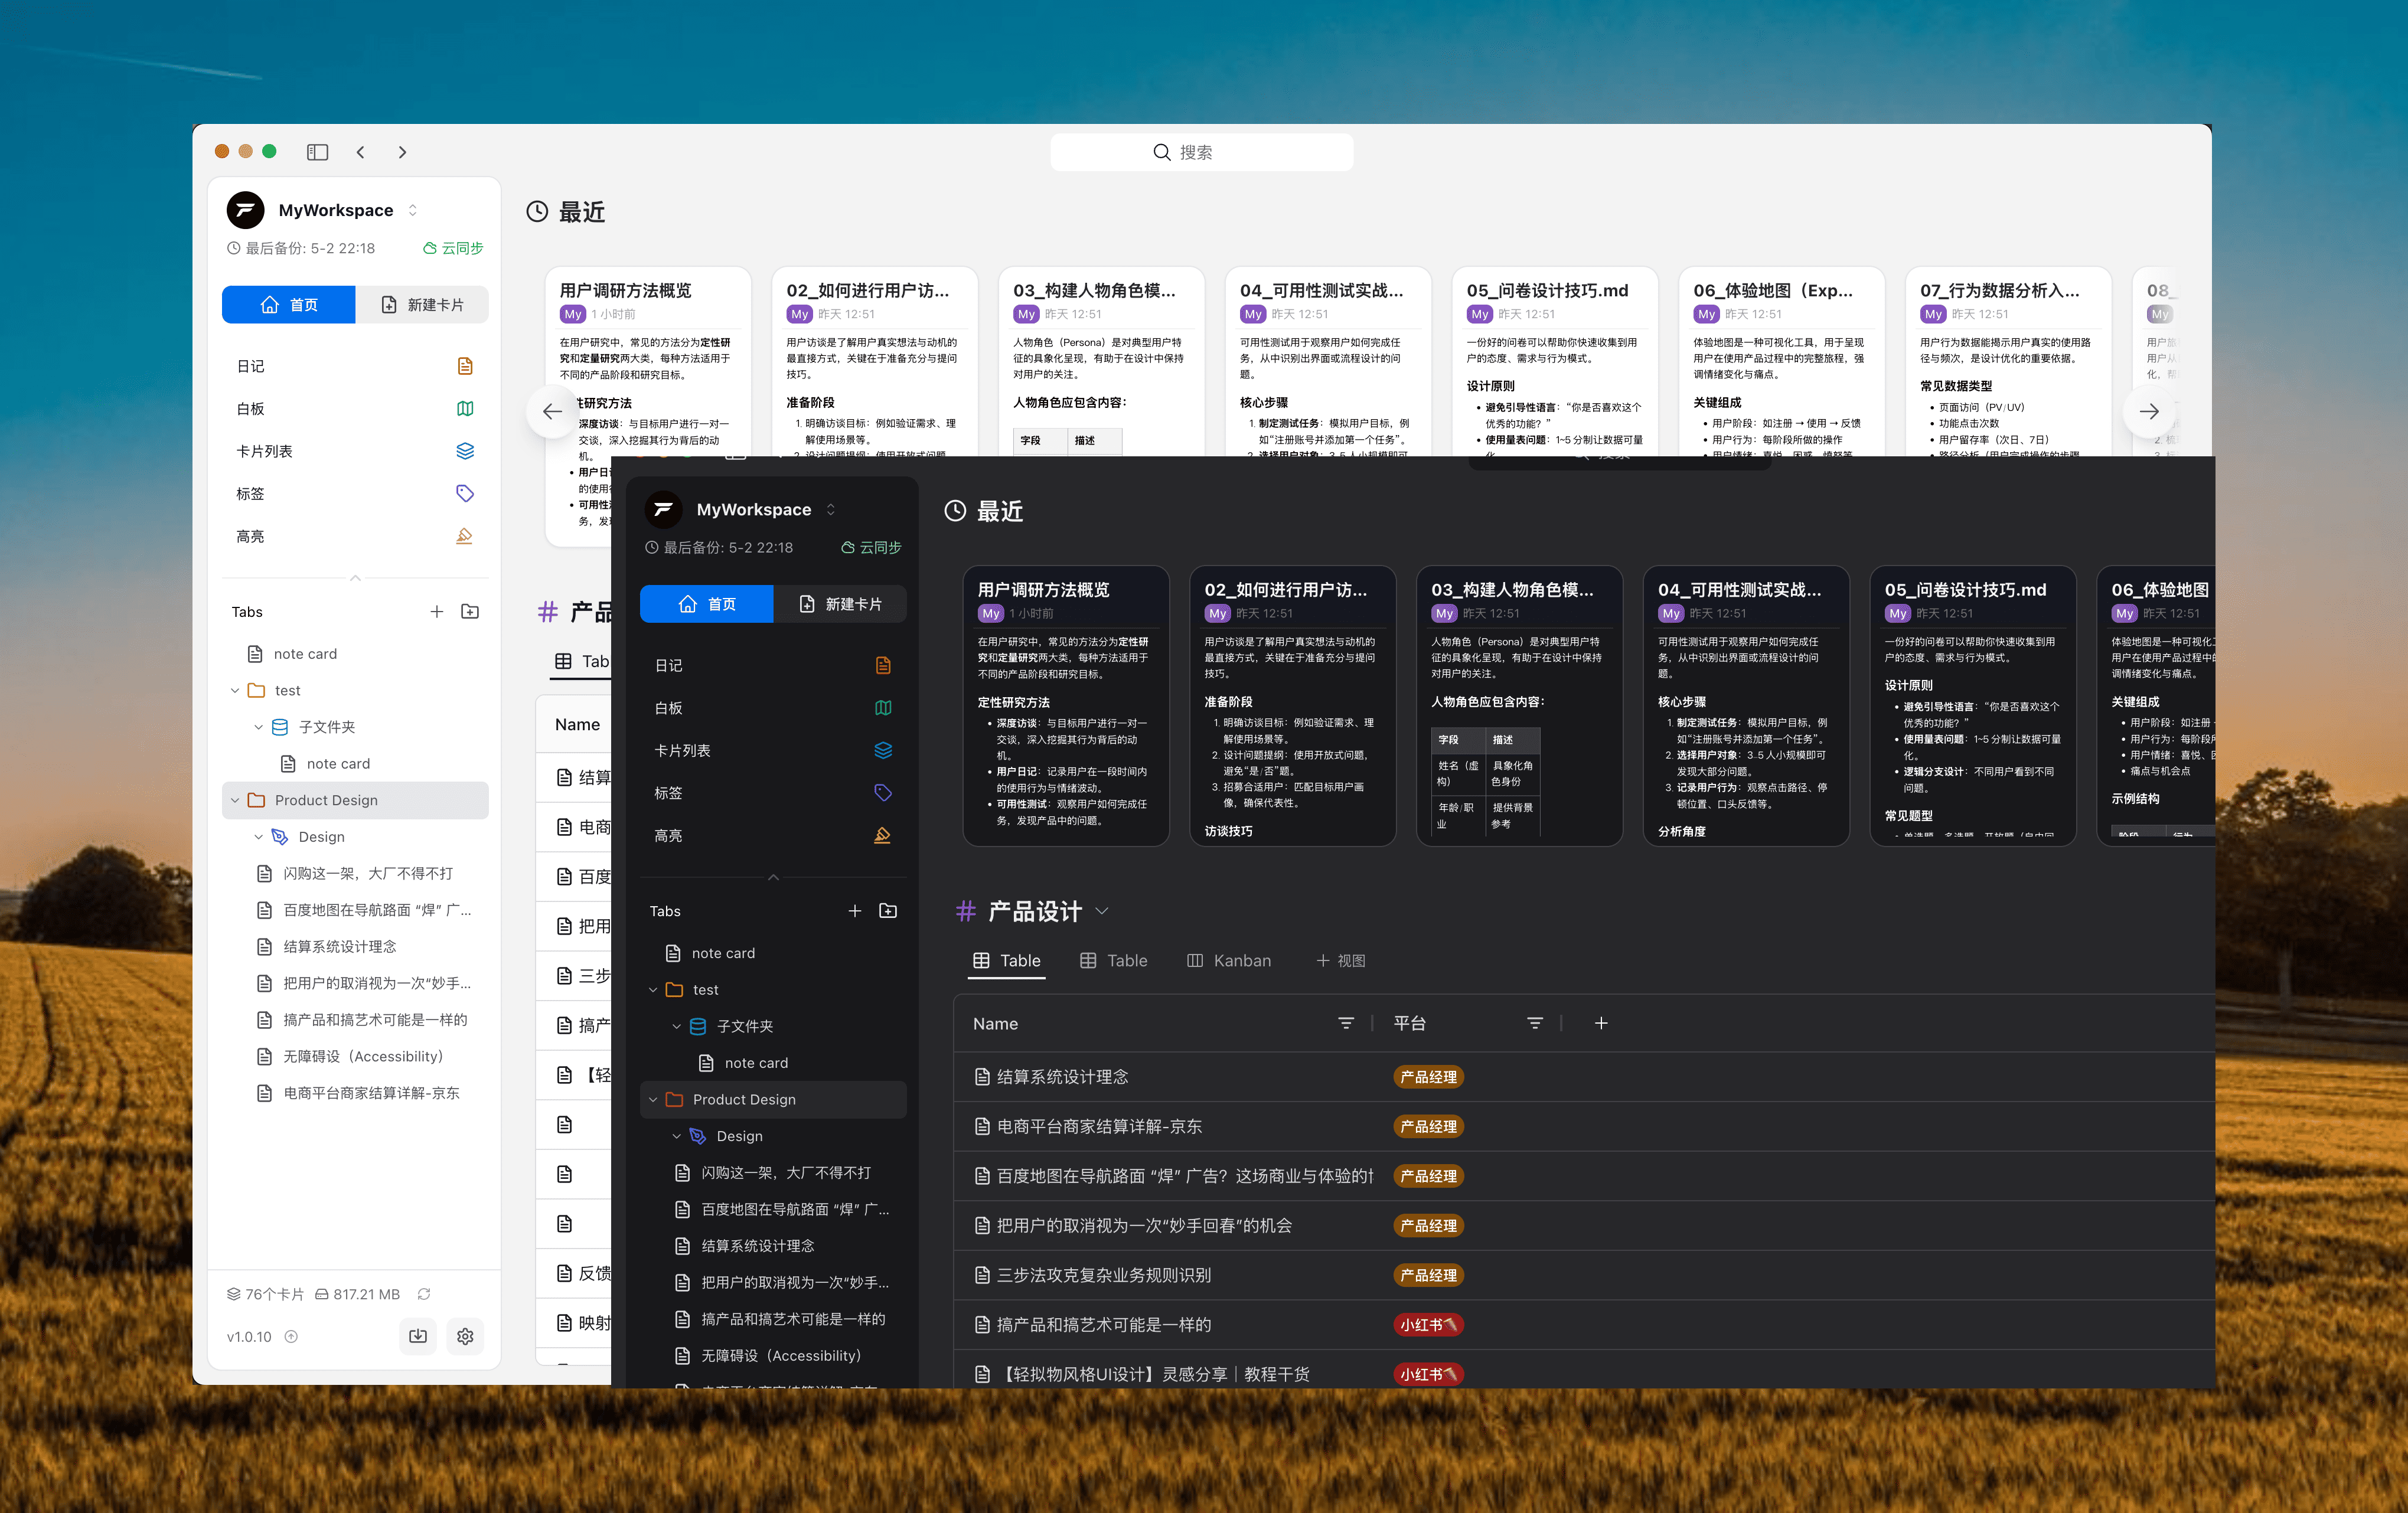Click the download icon next to v1.0.10
The image size is (2408, 1513).
(418, 1336)
